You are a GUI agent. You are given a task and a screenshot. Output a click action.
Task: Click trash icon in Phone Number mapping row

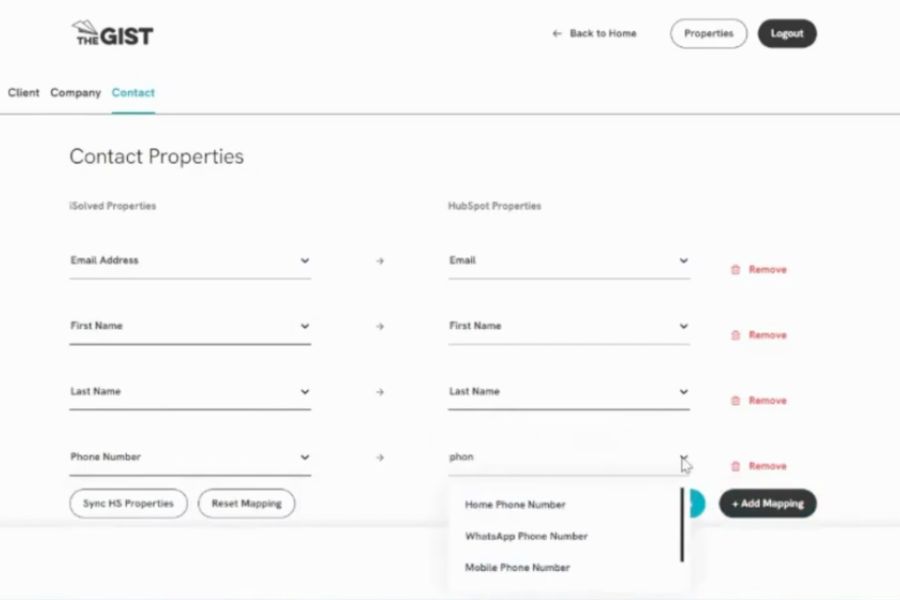[x=735, y=466]
